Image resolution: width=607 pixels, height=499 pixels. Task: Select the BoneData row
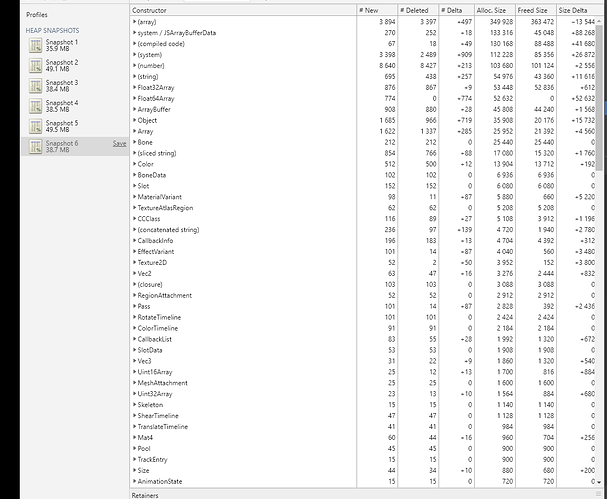coord(363,175)
